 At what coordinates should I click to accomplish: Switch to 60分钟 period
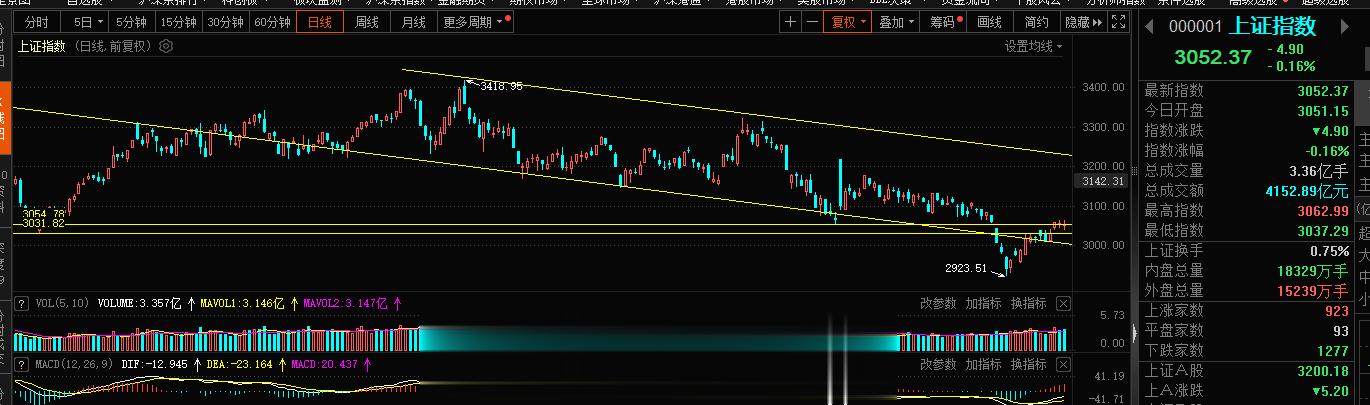tap(272, 22)
